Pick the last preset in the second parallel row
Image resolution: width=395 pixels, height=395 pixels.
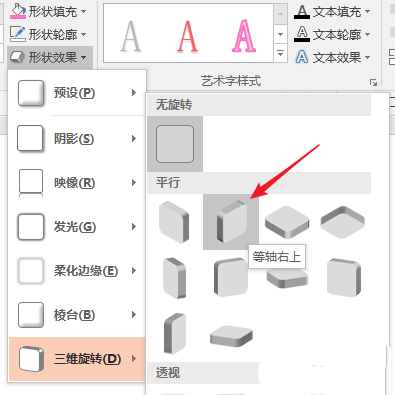click(344, 277)
